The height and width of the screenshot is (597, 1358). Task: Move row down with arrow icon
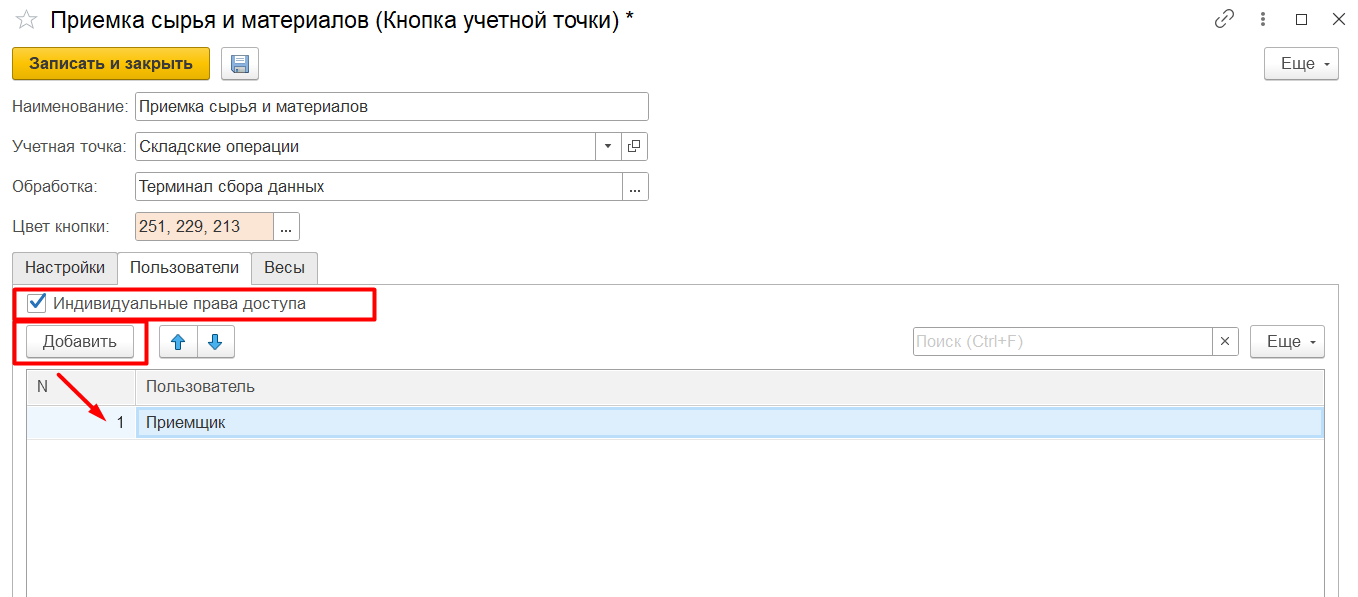215,342
